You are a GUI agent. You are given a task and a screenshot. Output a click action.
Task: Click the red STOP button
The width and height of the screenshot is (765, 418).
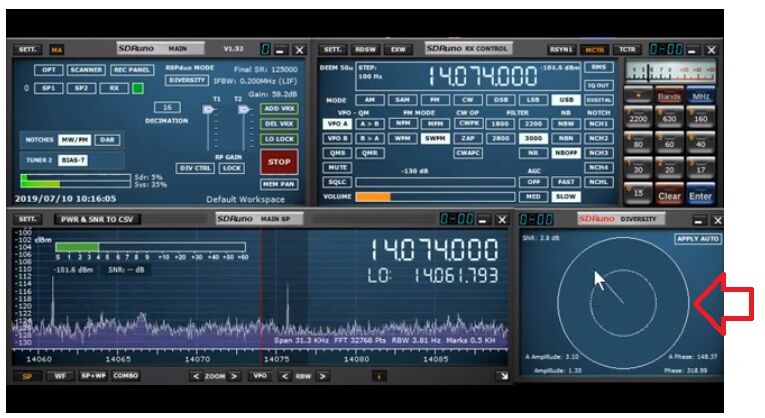[x=279, y=162]
